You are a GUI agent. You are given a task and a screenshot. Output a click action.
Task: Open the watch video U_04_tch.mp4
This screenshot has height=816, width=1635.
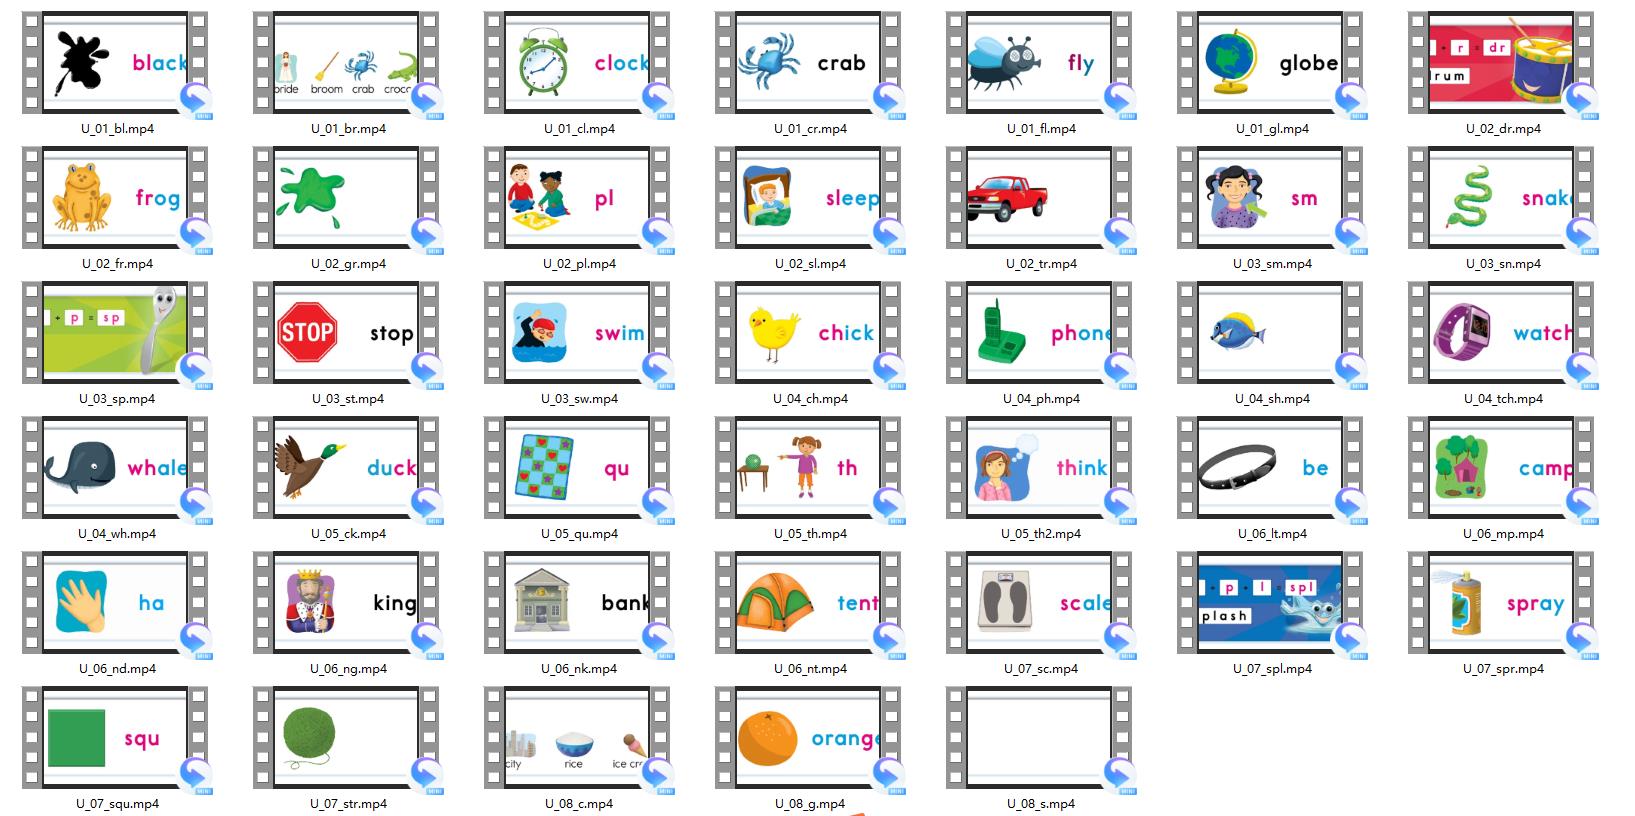click(x=1501, y=332)
